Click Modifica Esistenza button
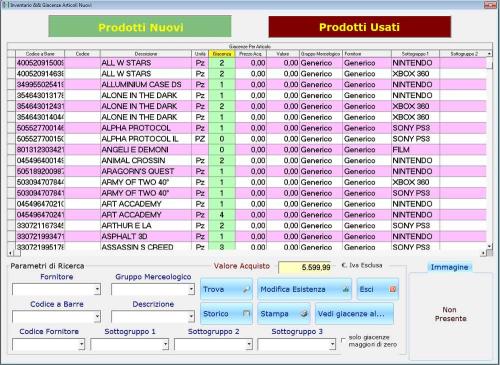Image resolution: width=500 pixels, height=365 pixels. 305,289
